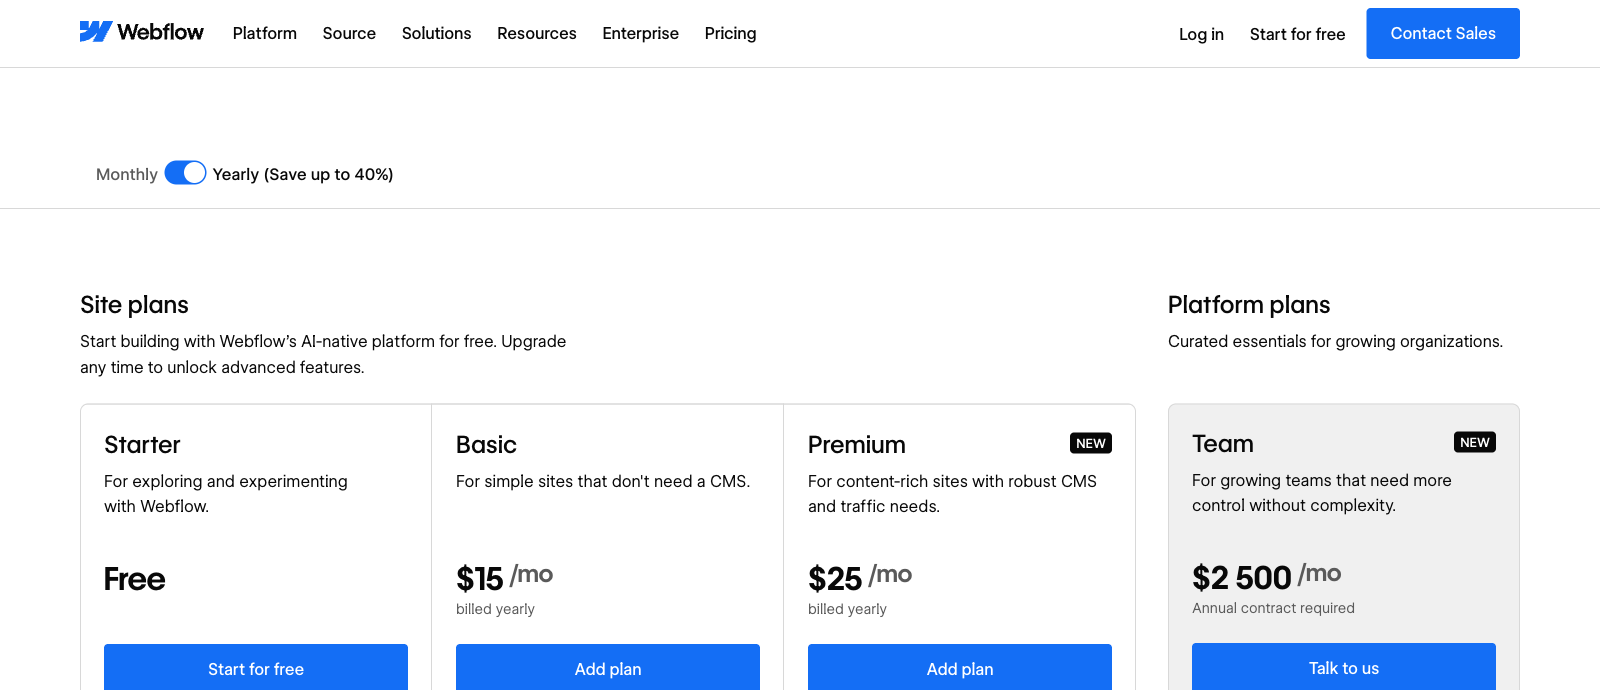Click 'Curated essentials for growing organizations.'
1600x690 pixels.
click(1335, 341)
